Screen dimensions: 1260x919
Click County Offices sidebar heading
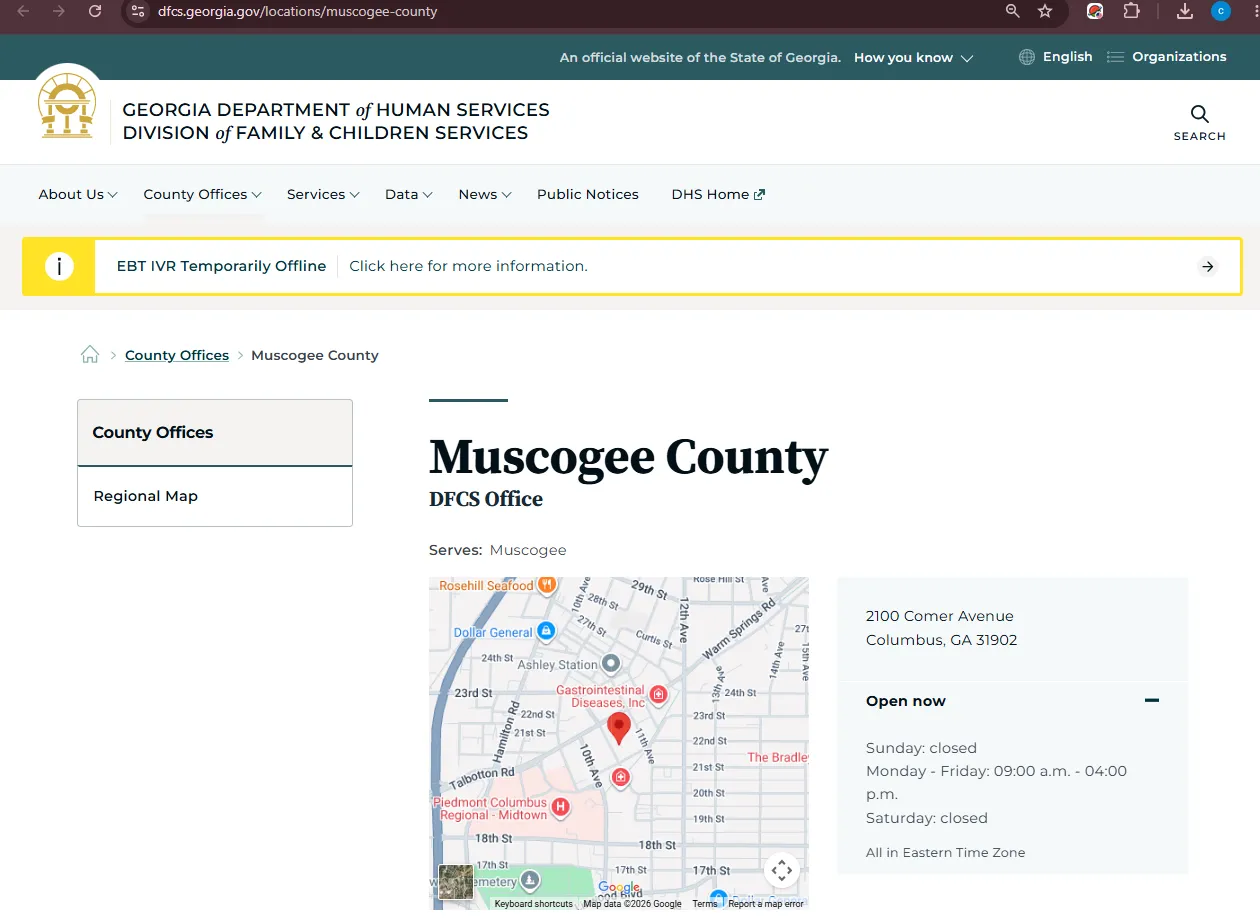click(153, 432)
